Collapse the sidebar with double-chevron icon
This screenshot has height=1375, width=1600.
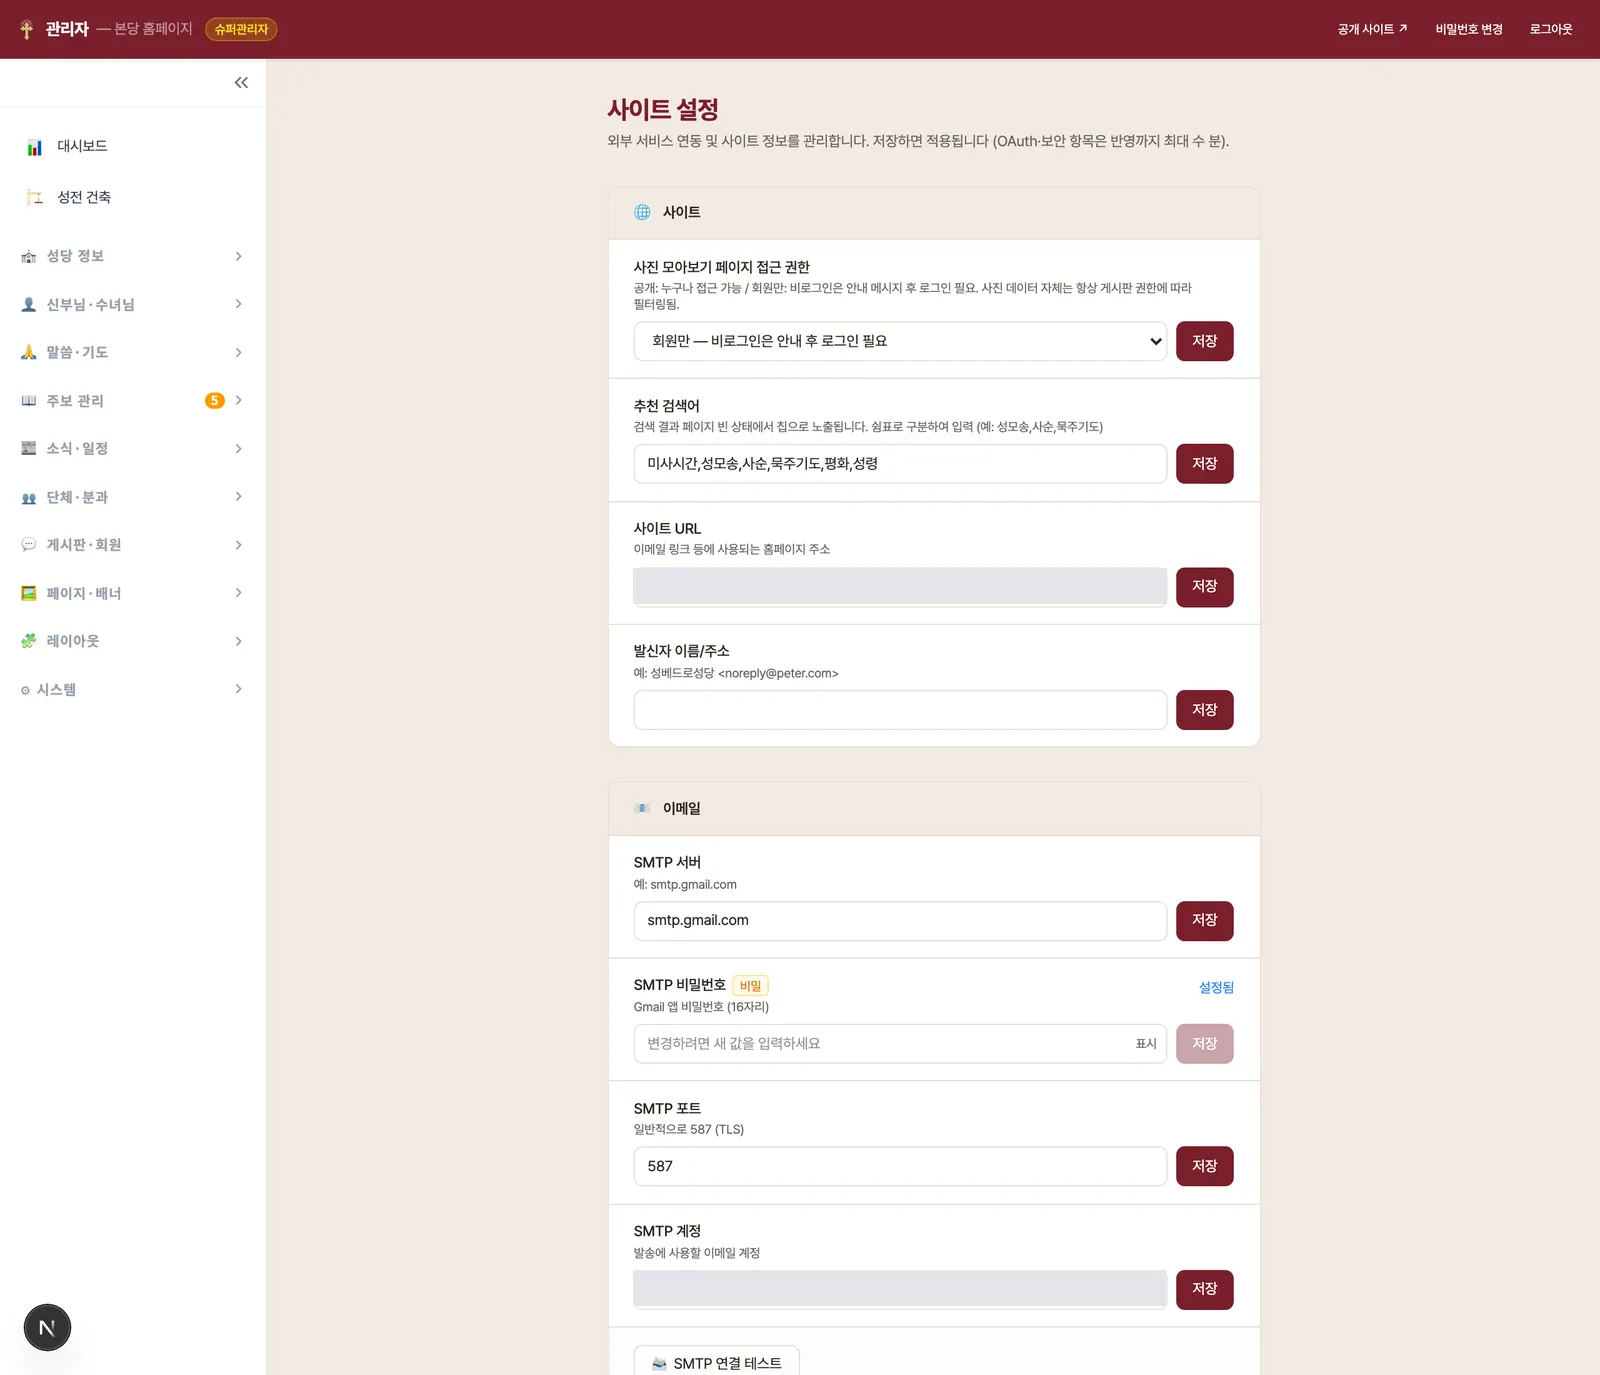tap(241, 83)
